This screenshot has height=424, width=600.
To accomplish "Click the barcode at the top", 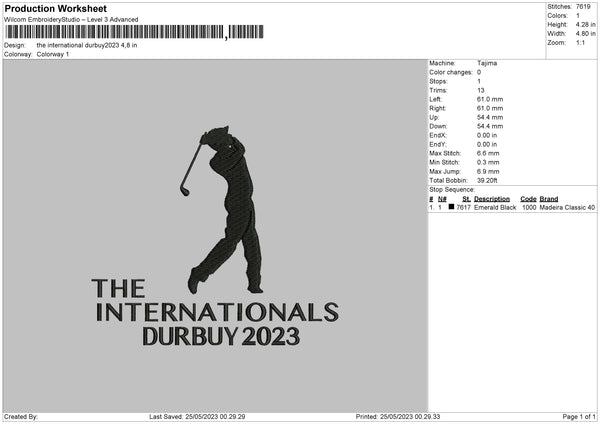I will click(x=135, y=32).
